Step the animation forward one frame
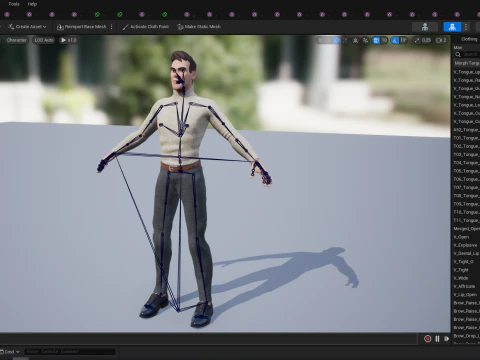Image resolution: width=480 pixels, height=360 pixels. coord(446,339)
